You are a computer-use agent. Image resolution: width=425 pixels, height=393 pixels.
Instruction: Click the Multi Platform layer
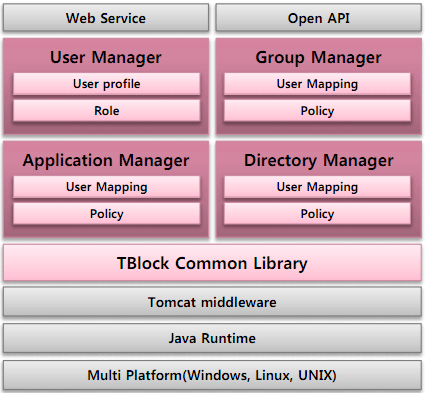pos(212,375)
